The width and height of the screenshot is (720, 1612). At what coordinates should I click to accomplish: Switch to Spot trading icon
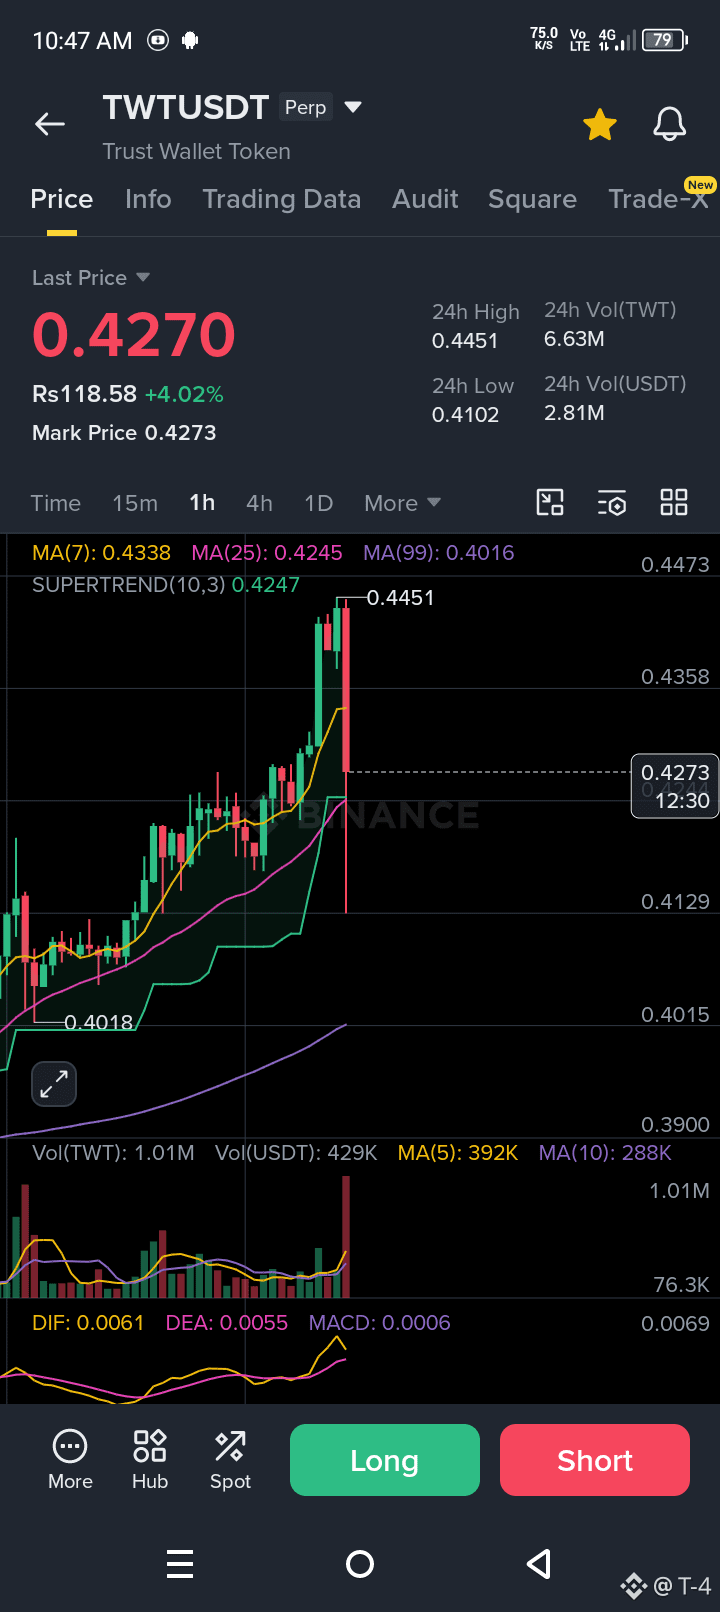[230, 1460]
